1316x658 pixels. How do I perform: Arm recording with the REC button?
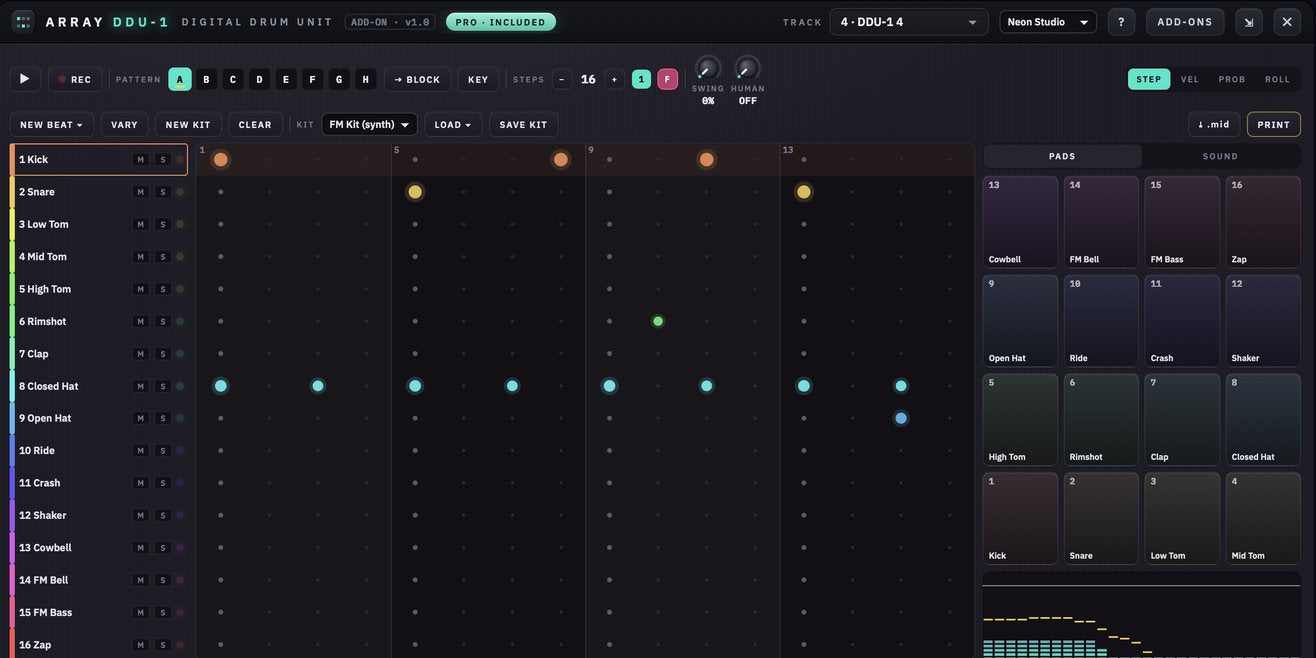(x=75, y=79)
